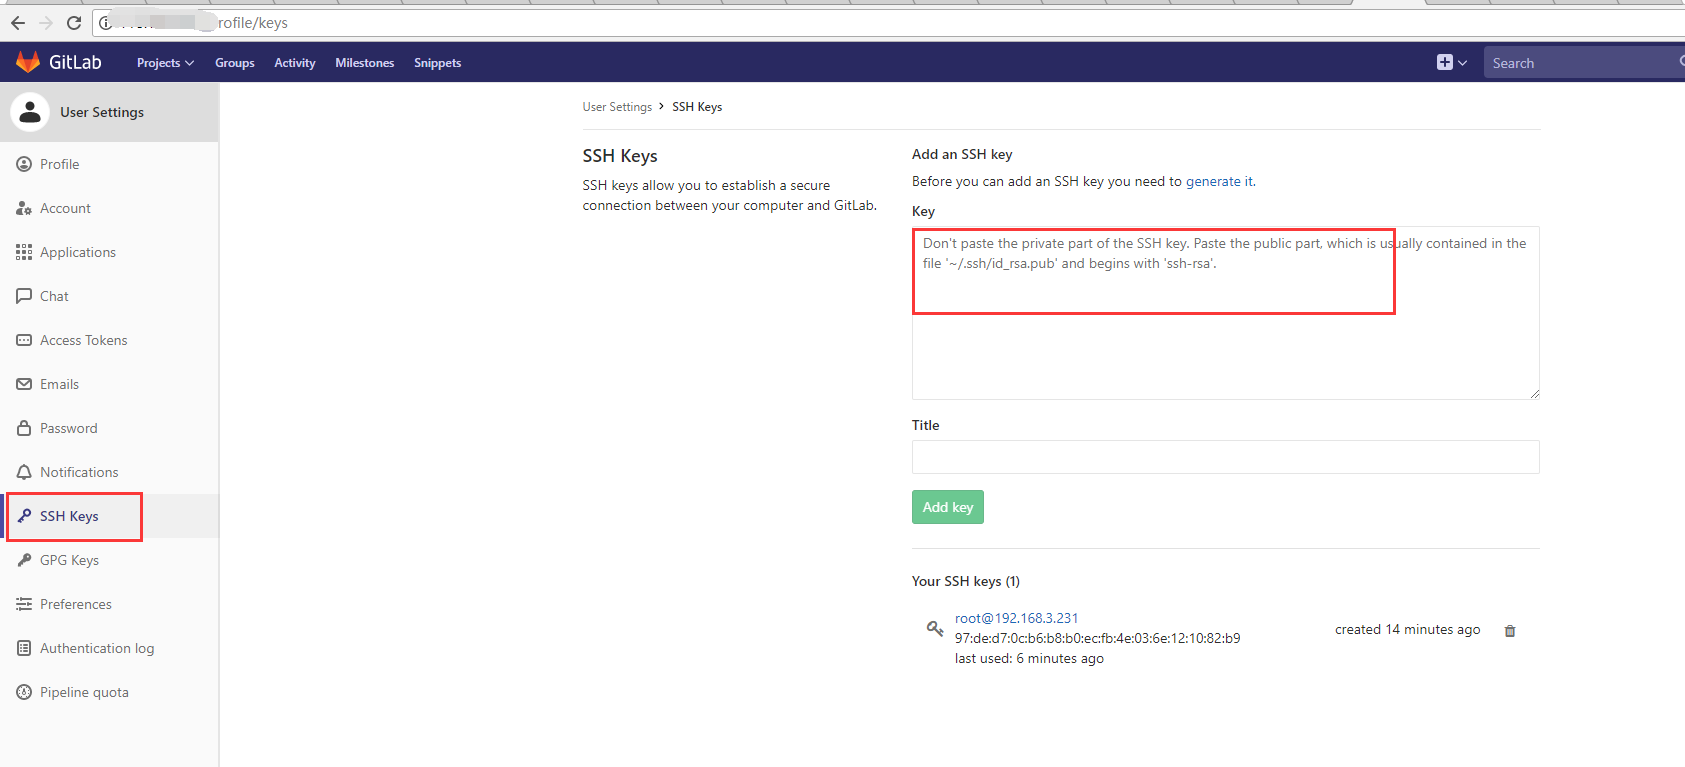Click the key fingerprint 97:de:d7:0c text
Screen dimensions: 1685x767
[1097, 638]
